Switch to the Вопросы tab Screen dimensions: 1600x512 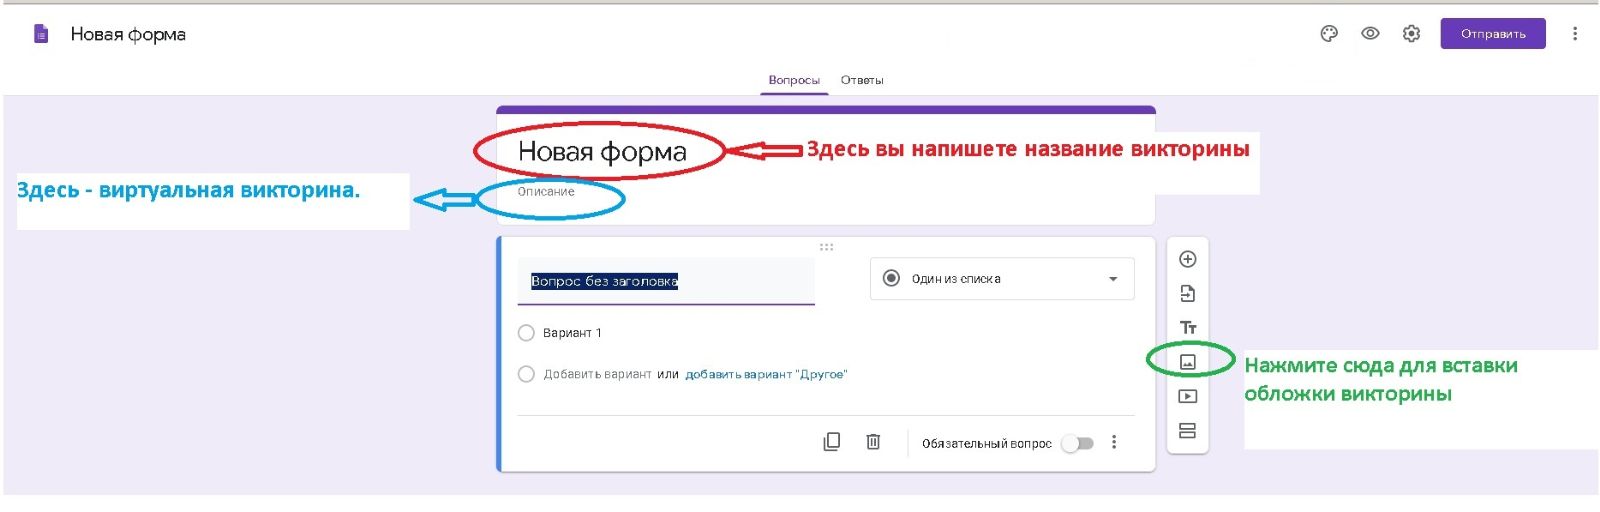[x=794, y=80]
